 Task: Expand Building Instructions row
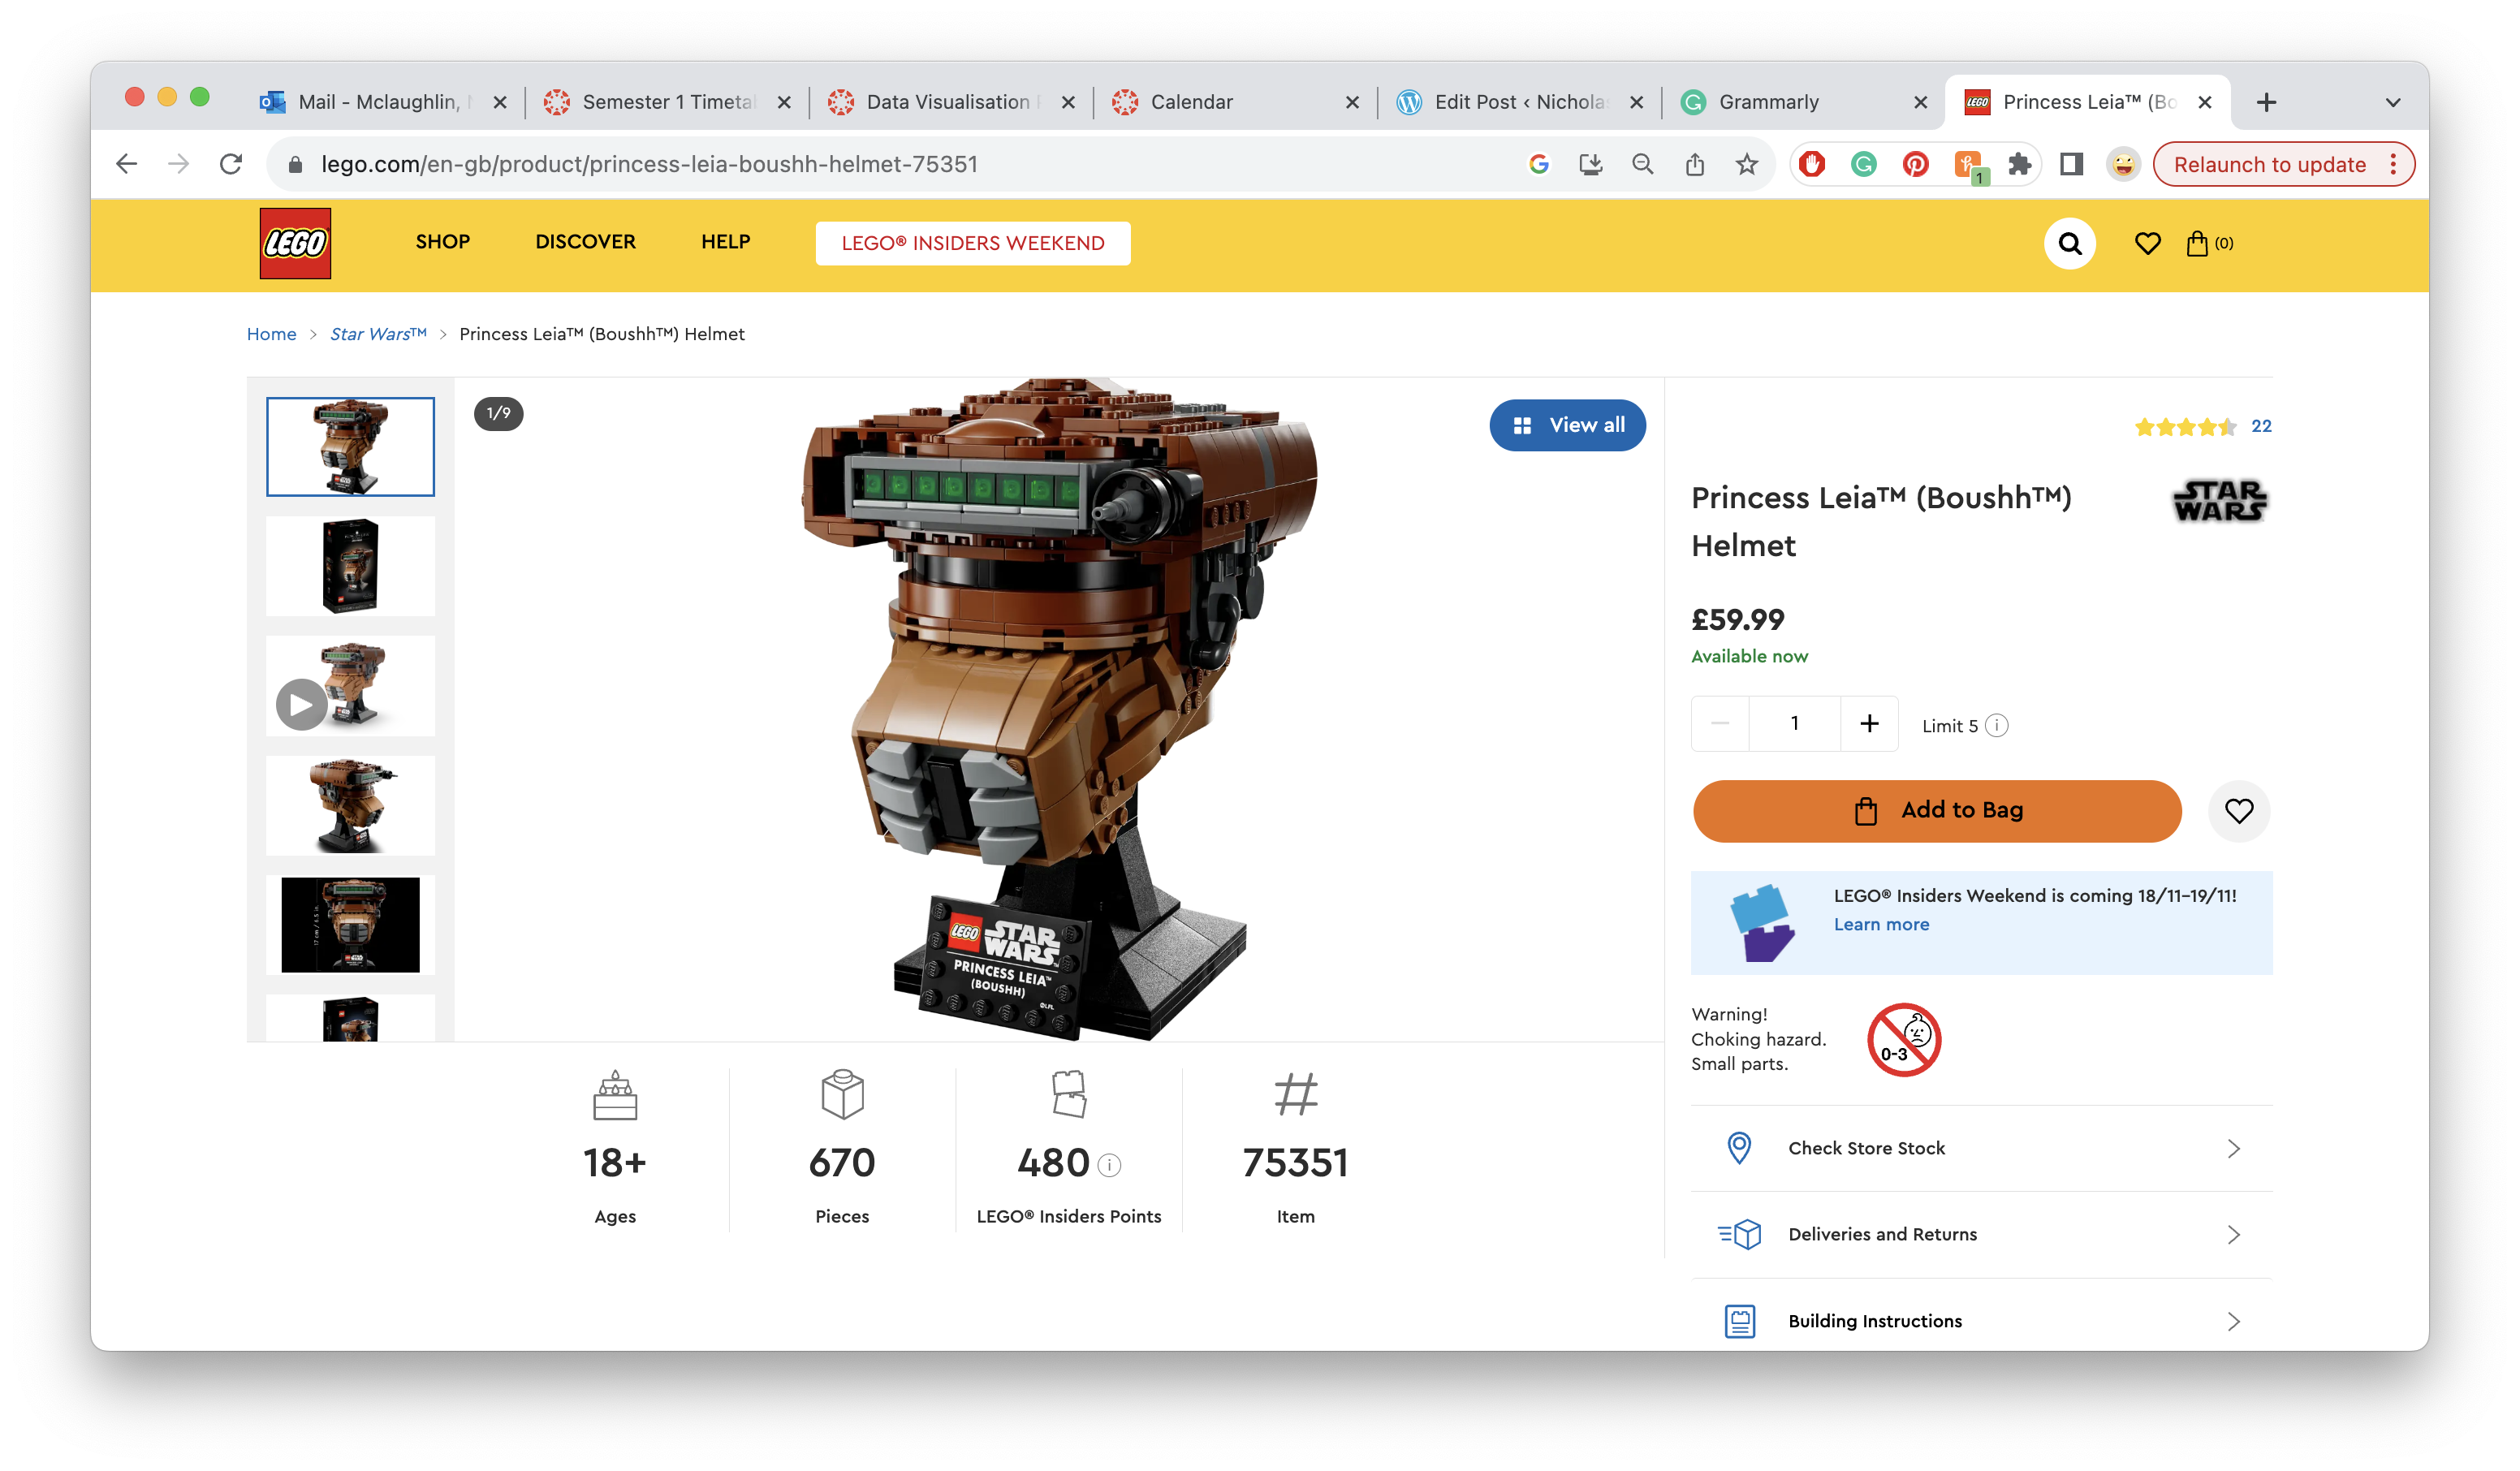[x=1981, y=1321]
